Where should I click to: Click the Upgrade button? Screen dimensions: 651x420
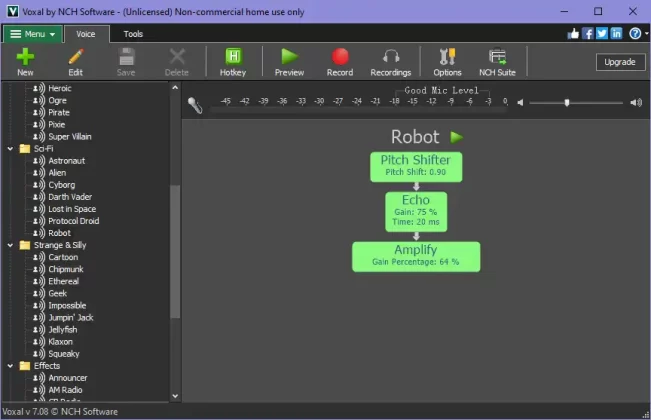620,62
